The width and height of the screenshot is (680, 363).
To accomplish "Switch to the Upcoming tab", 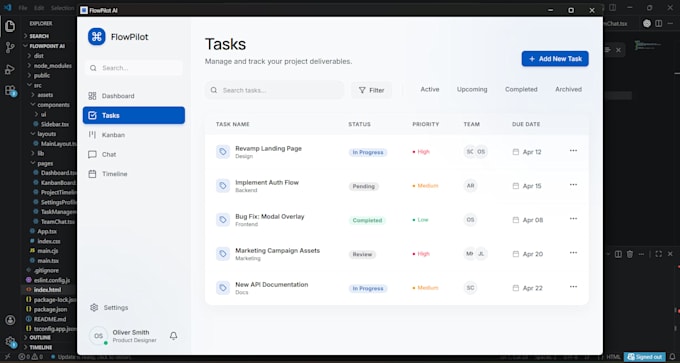I will click(472, 89).
